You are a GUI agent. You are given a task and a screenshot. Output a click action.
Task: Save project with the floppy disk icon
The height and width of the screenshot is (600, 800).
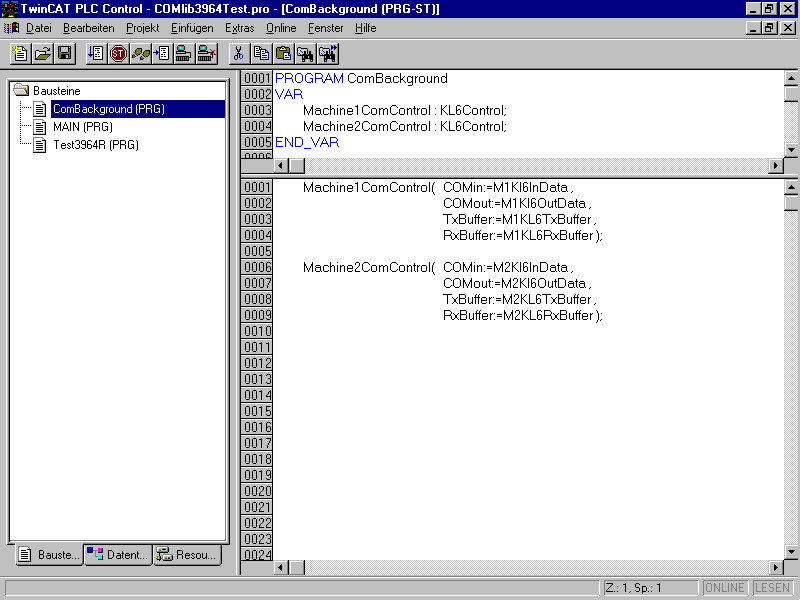(64, 53)
